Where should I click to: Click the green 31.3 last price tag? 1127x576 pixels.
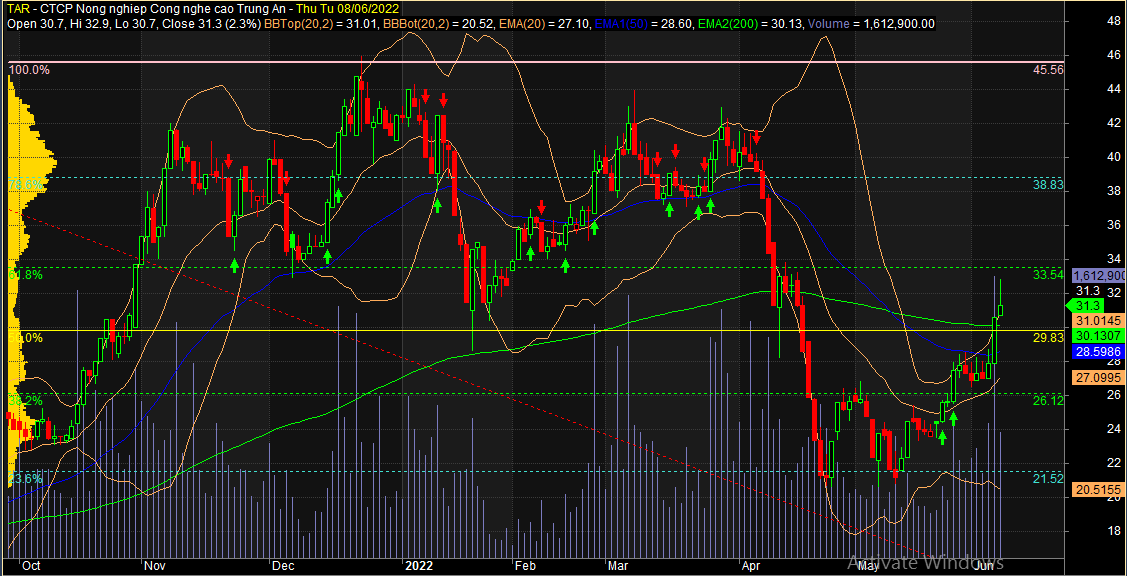(x=1088, y=304)
